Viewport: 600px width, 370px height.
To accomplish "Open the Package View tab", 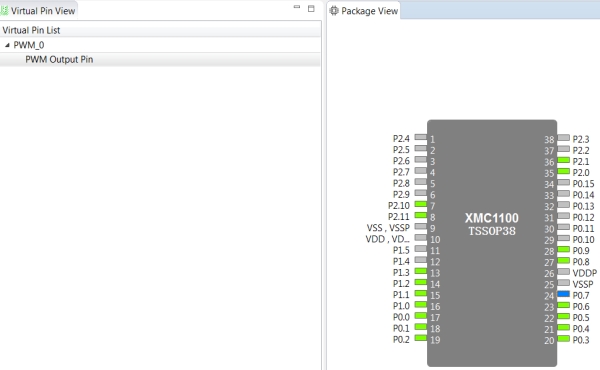I will pos(365,11).
